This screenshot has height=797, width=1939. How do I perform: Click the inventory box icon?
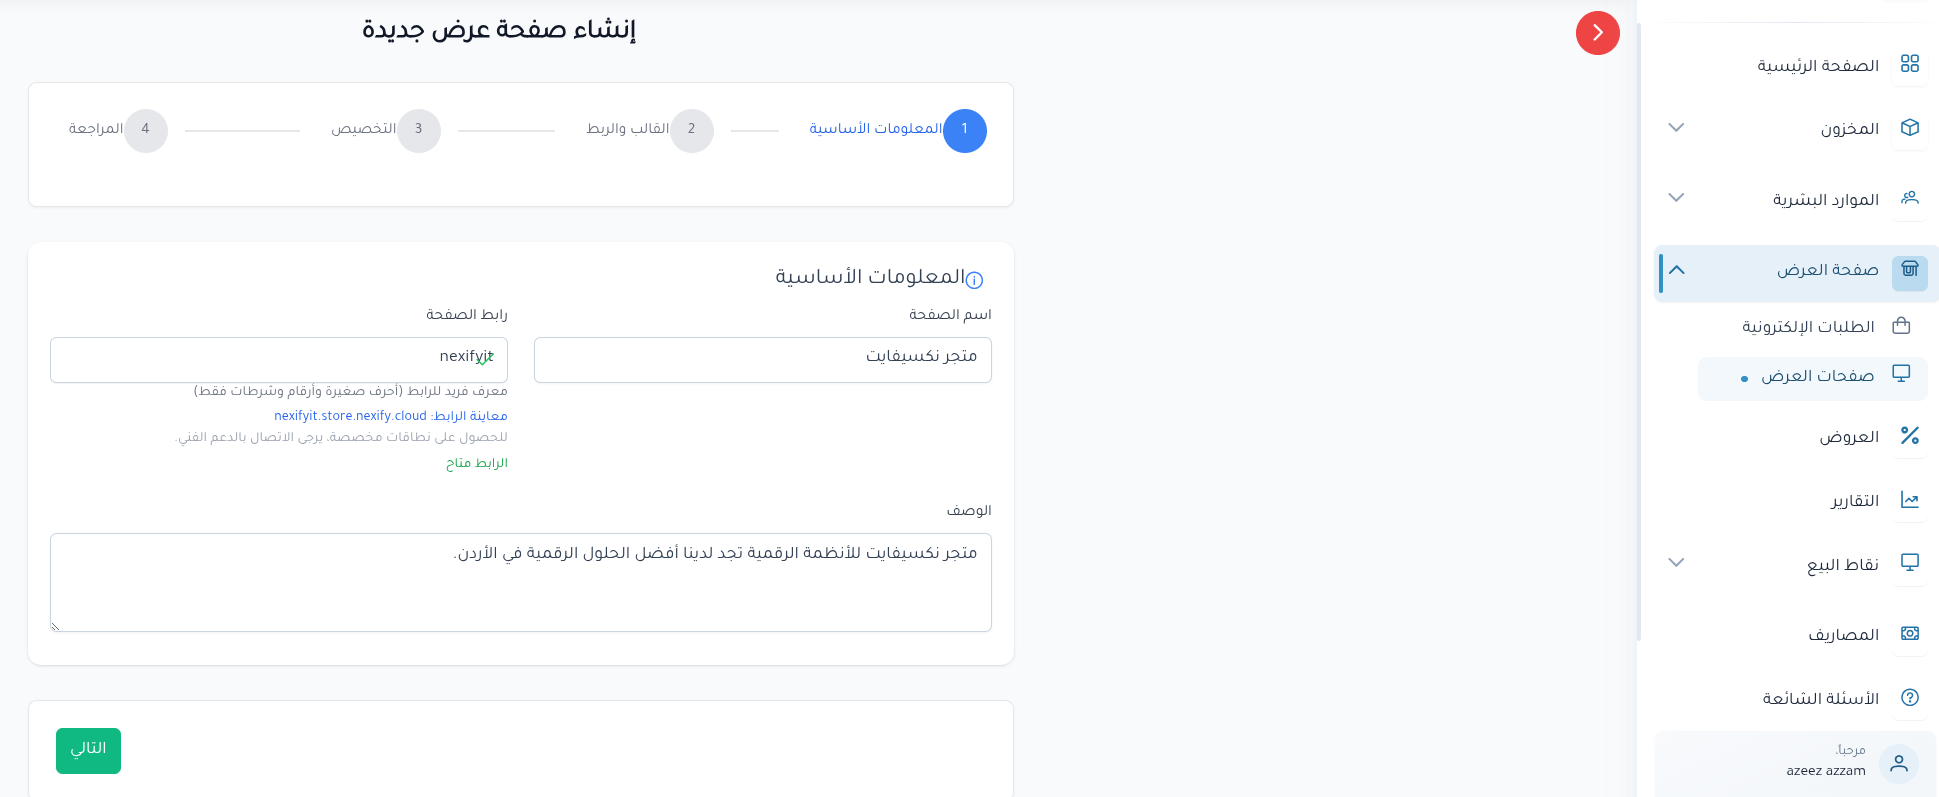click(x=1909, y=128)
